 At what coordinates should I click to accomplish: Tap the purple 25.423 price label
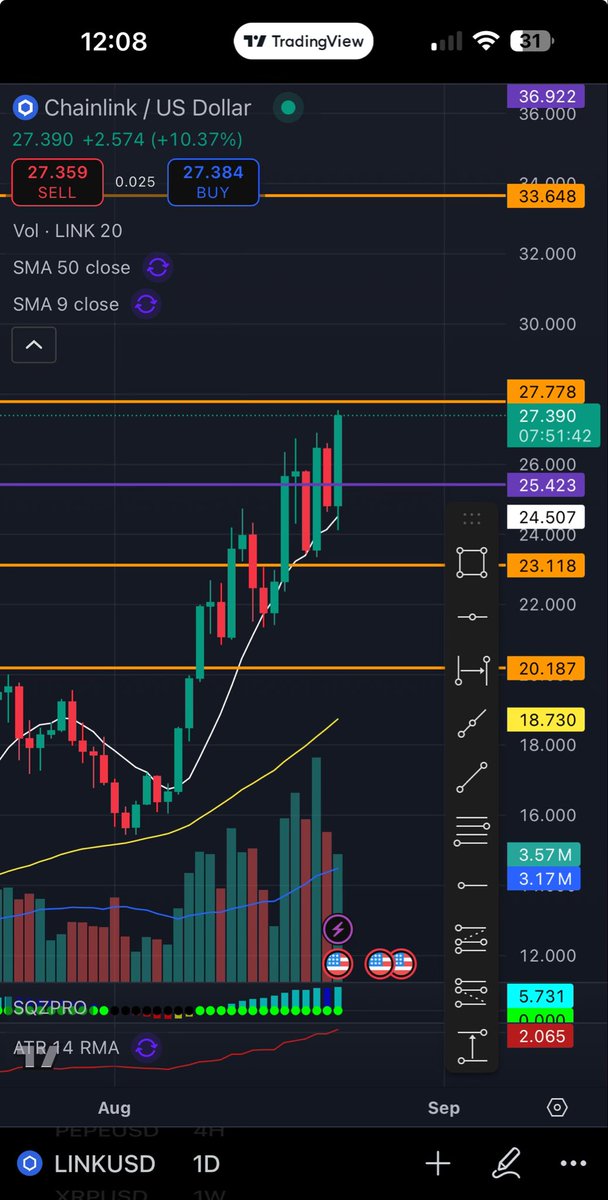tap(547, 485)
